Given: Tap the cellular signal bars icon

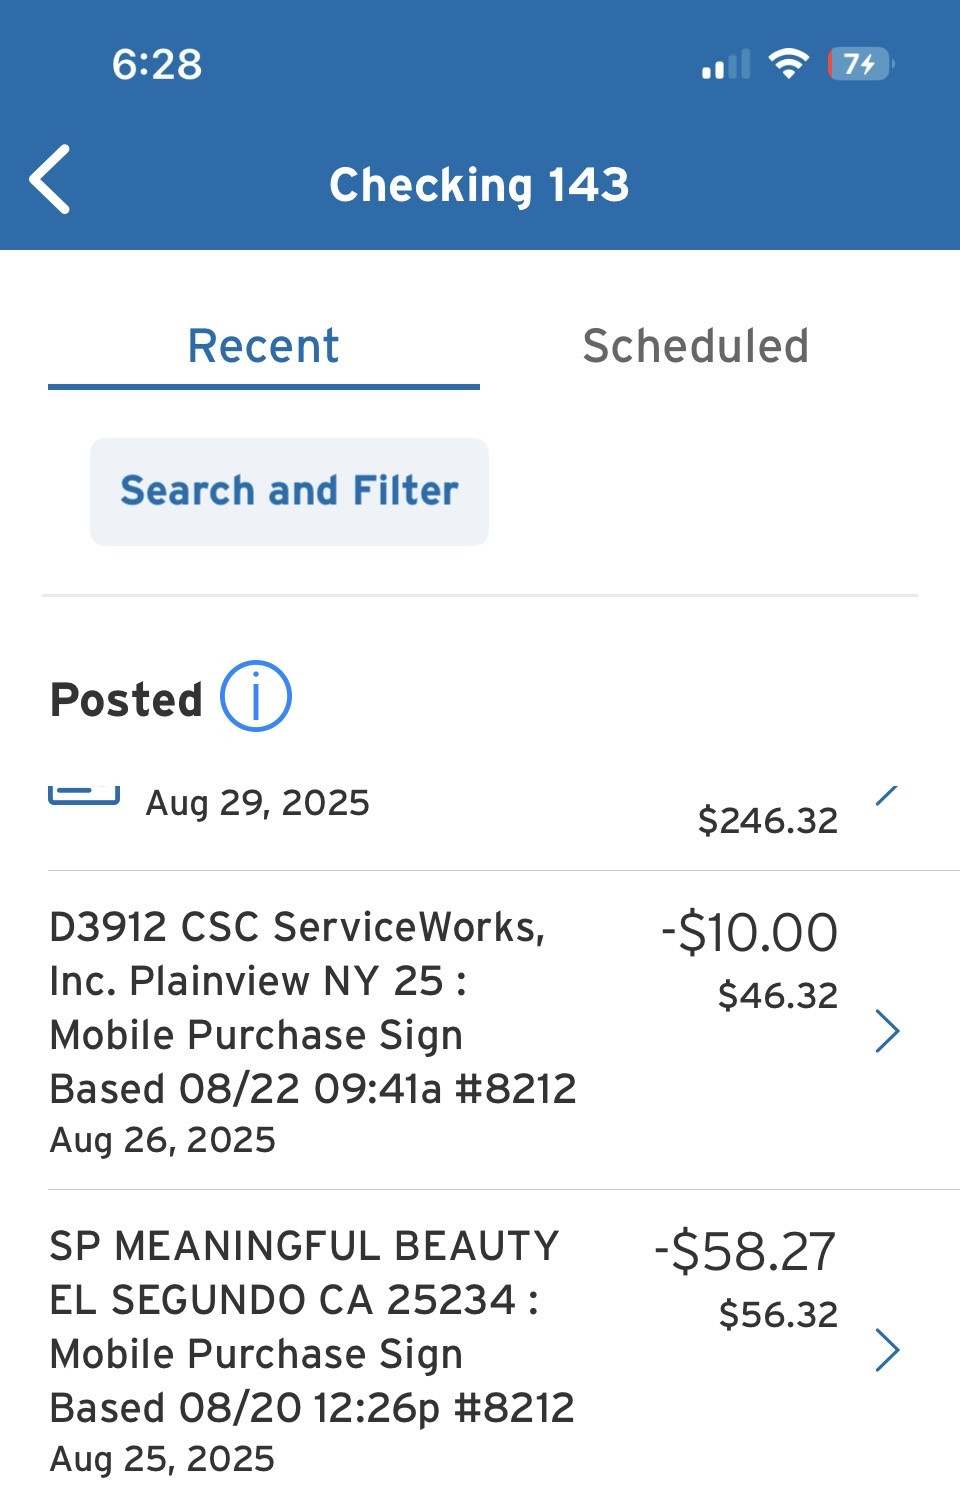Looking at the screenshot, I should tap(726, 66).
